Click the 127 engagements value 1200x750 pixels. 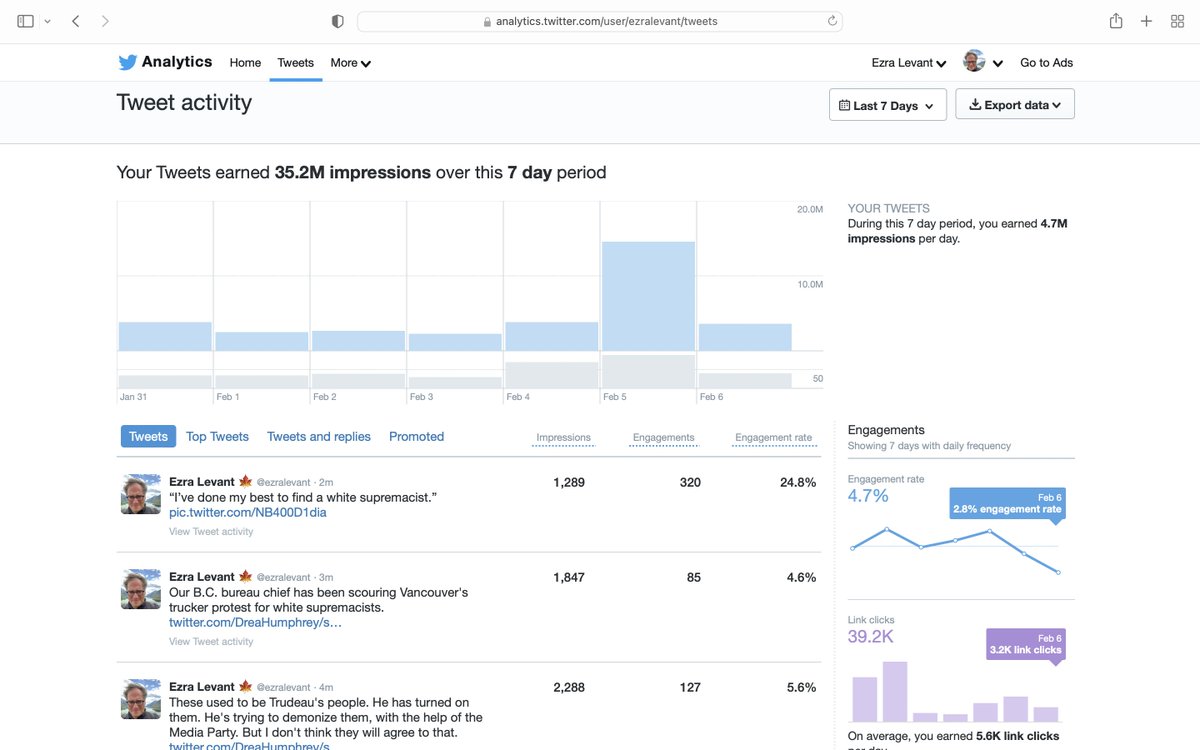690,687
